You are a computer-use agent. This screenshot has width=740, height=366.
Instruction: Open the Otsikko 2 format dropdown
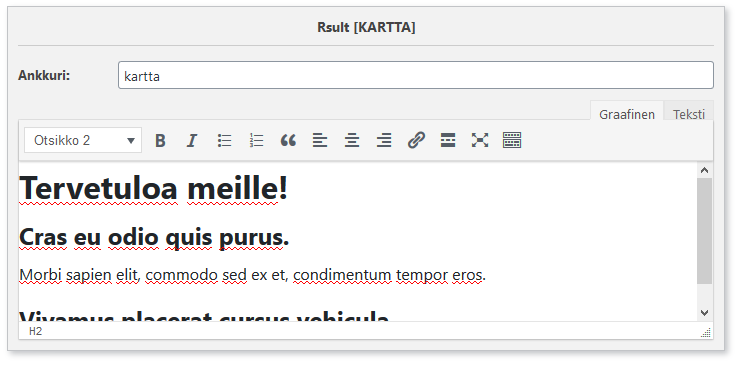tap(83, 140)
